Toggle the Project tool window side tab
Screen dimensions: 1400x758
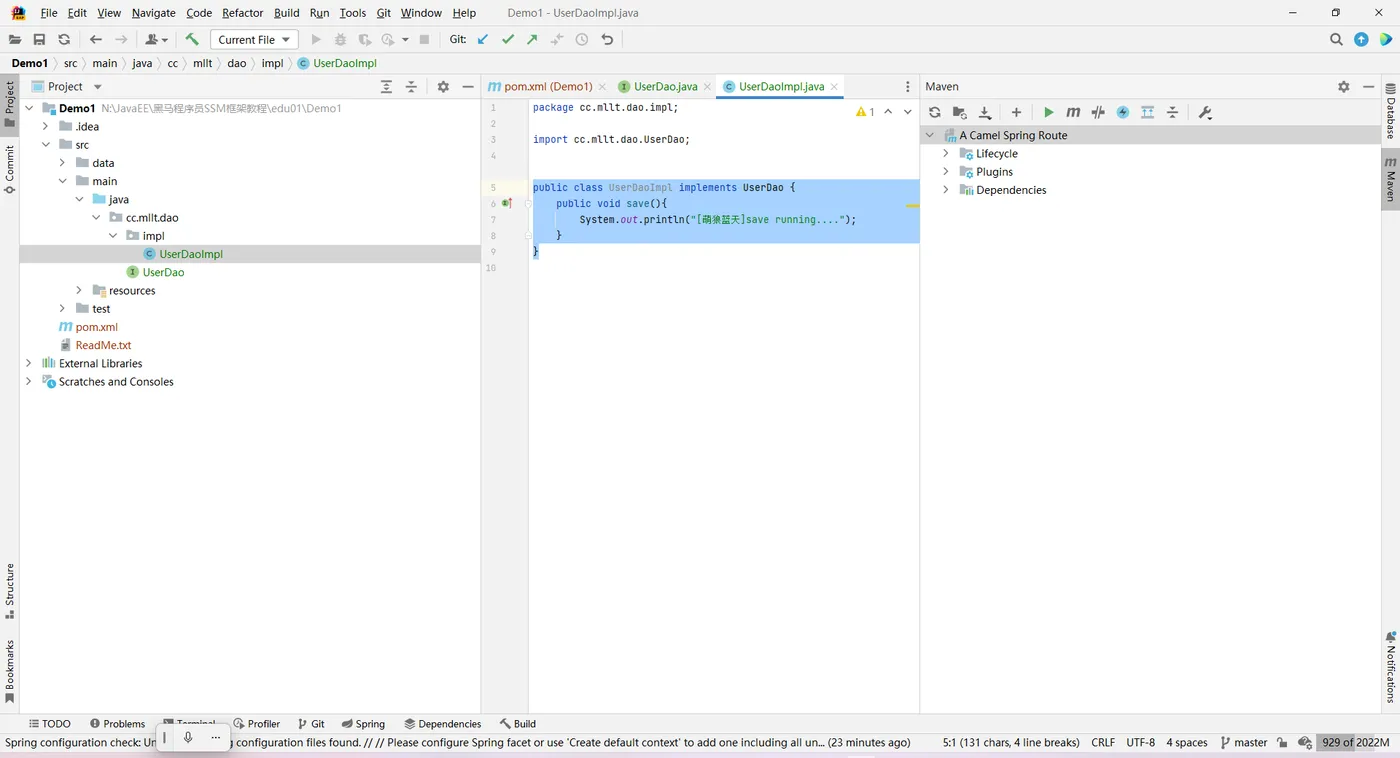[x=10, y=105]
